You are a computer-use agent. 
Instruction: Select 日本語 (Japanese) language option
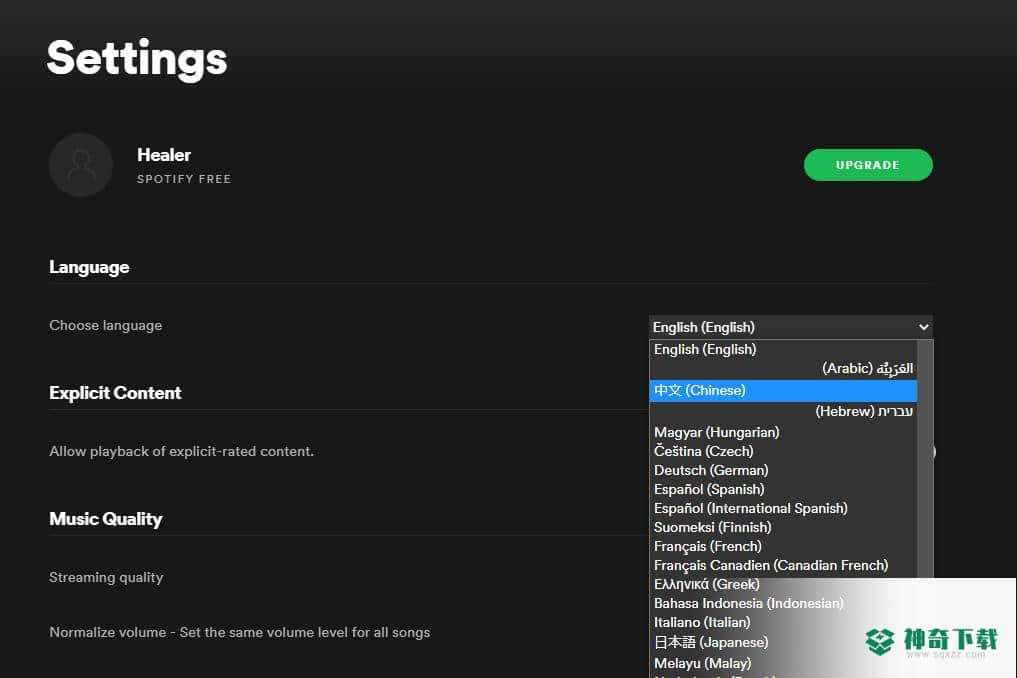click(783, 642)
